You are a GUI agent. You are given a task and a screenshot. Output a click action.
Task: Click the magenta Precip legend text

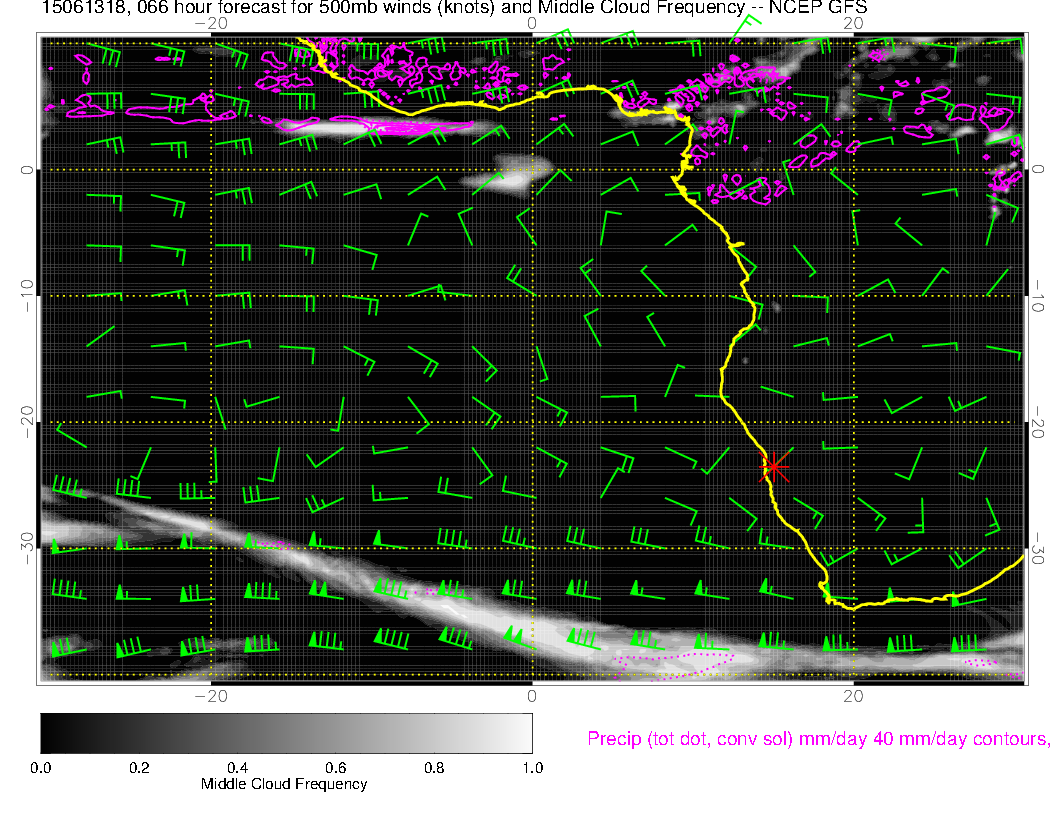[x=817, y=740]
